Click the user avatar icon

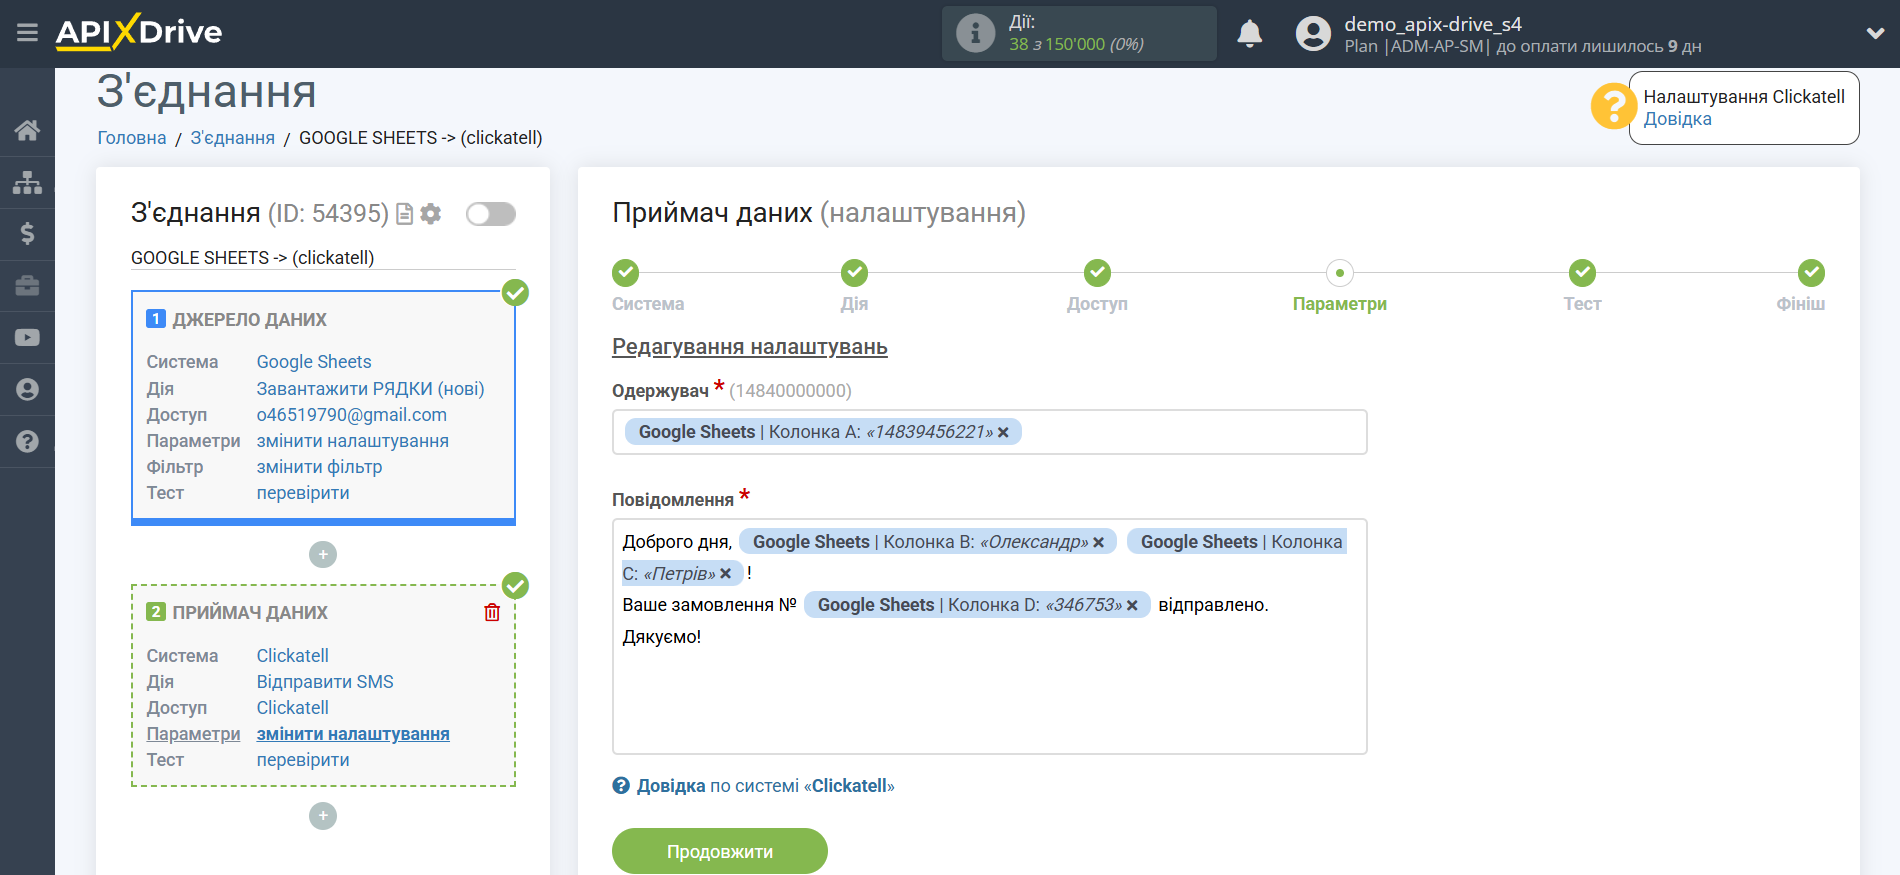[x=1313, y=34]
